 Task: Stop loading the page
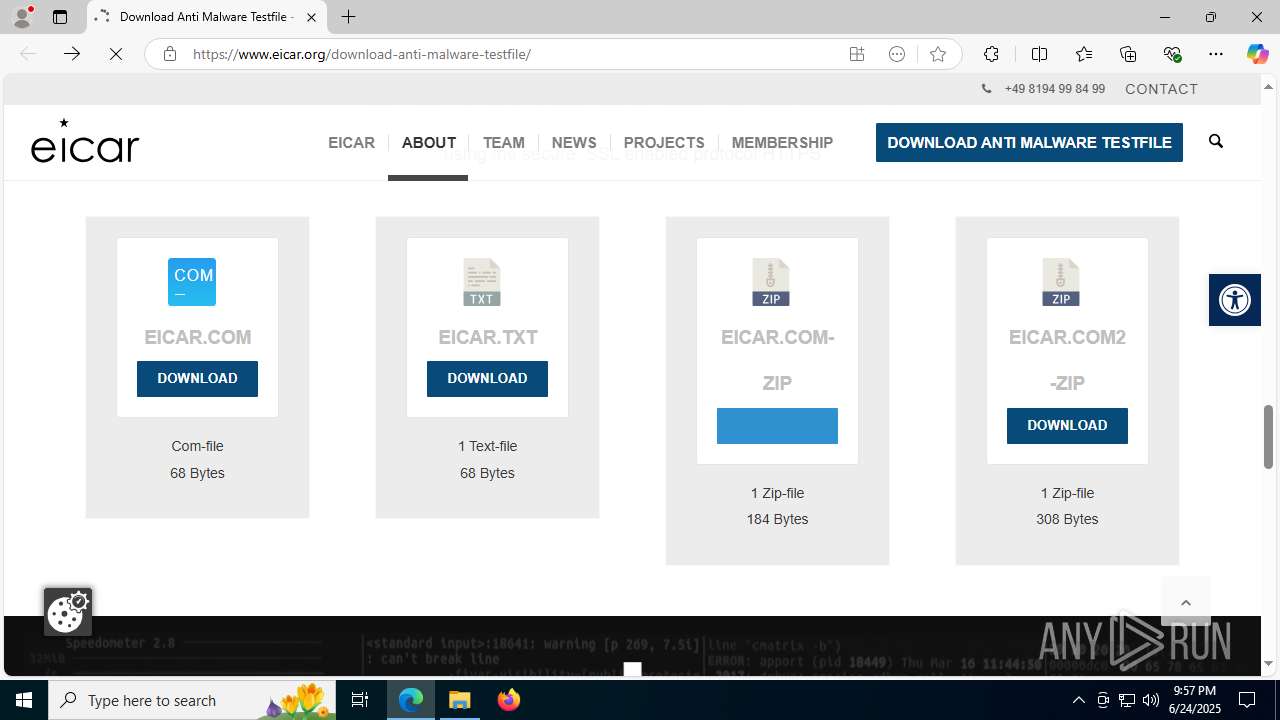click(116, 54)
